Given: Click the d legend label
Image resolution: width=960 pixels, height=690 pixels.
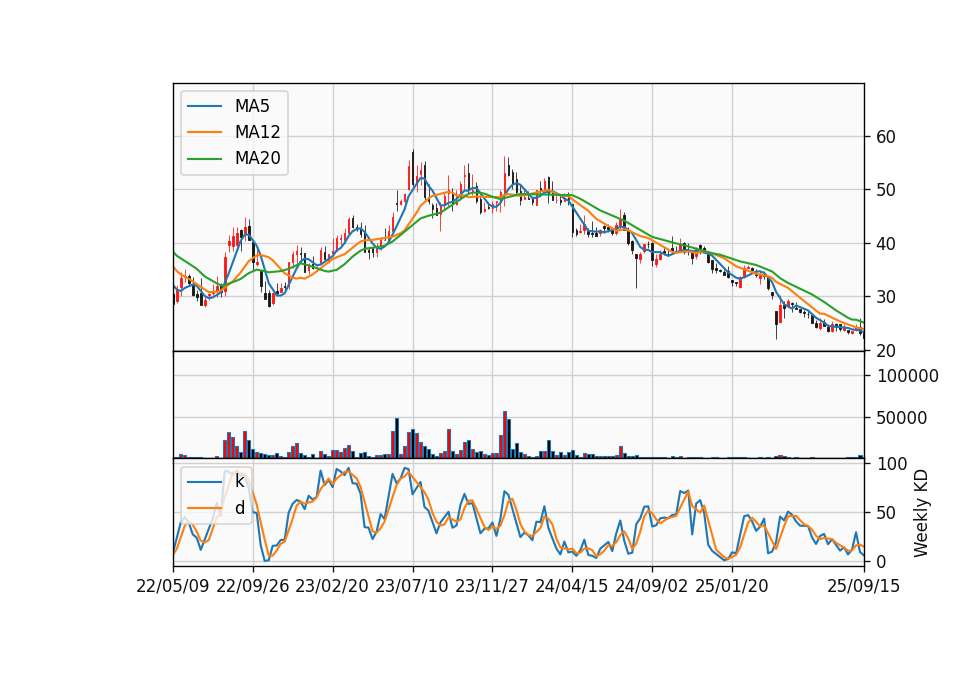Looking at the screenshot, I should 239,508.
